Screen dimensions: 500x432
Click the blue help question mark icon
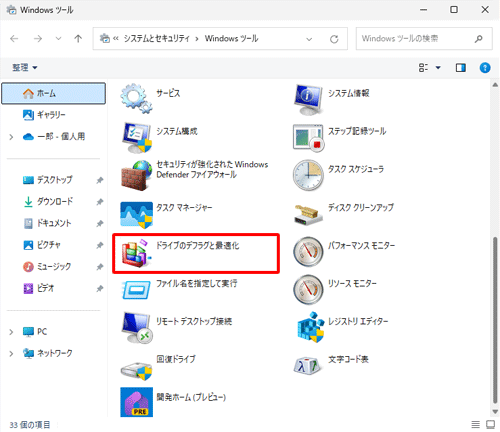point(485,68)
